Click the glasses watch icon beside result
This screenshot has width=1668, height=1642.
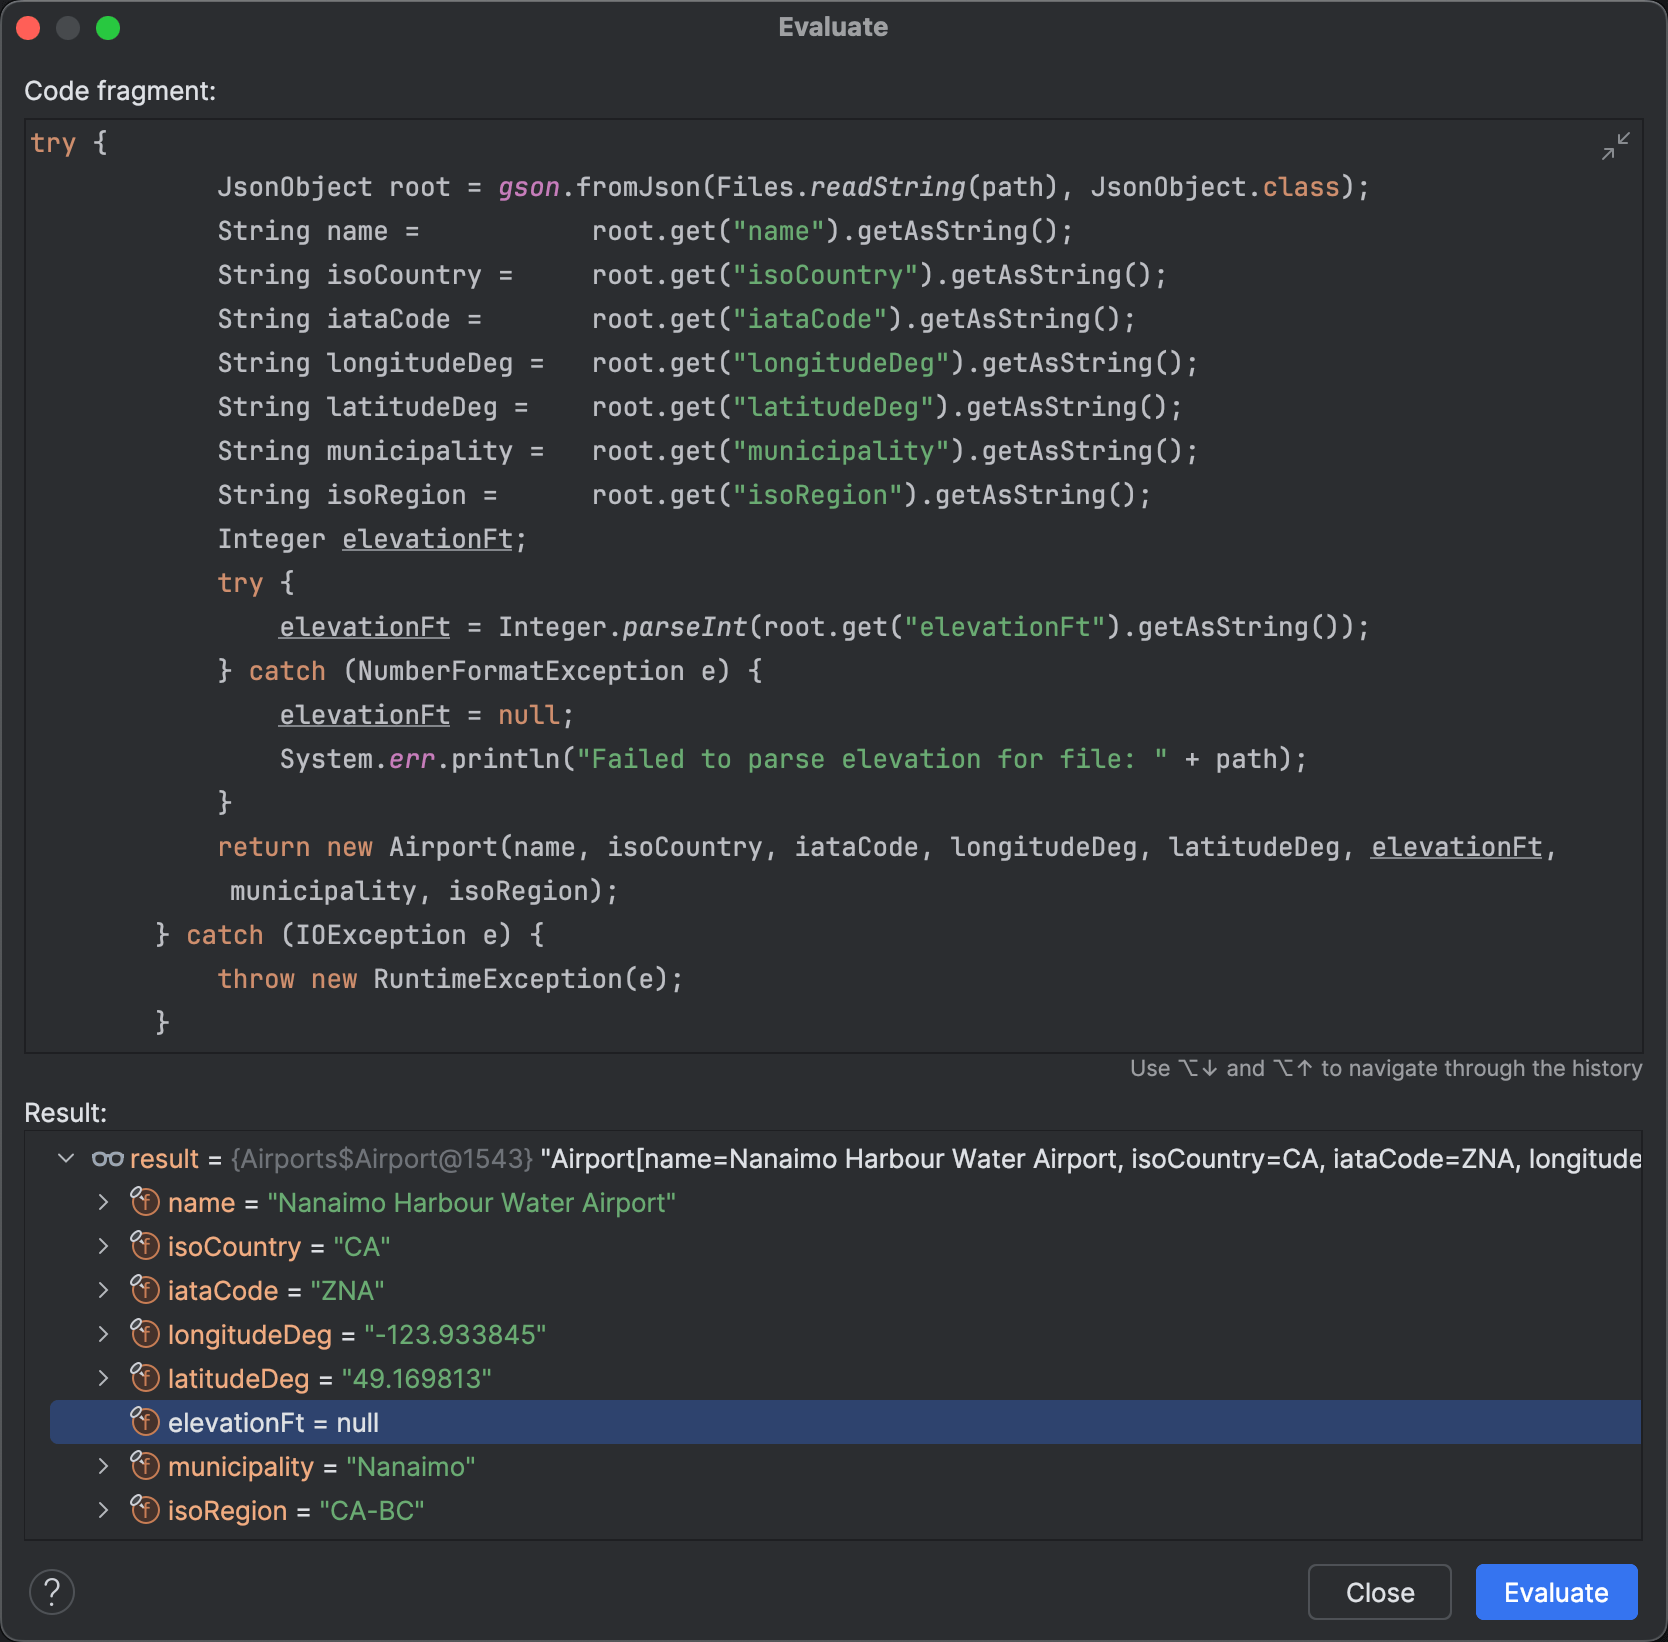point(107,1159)
